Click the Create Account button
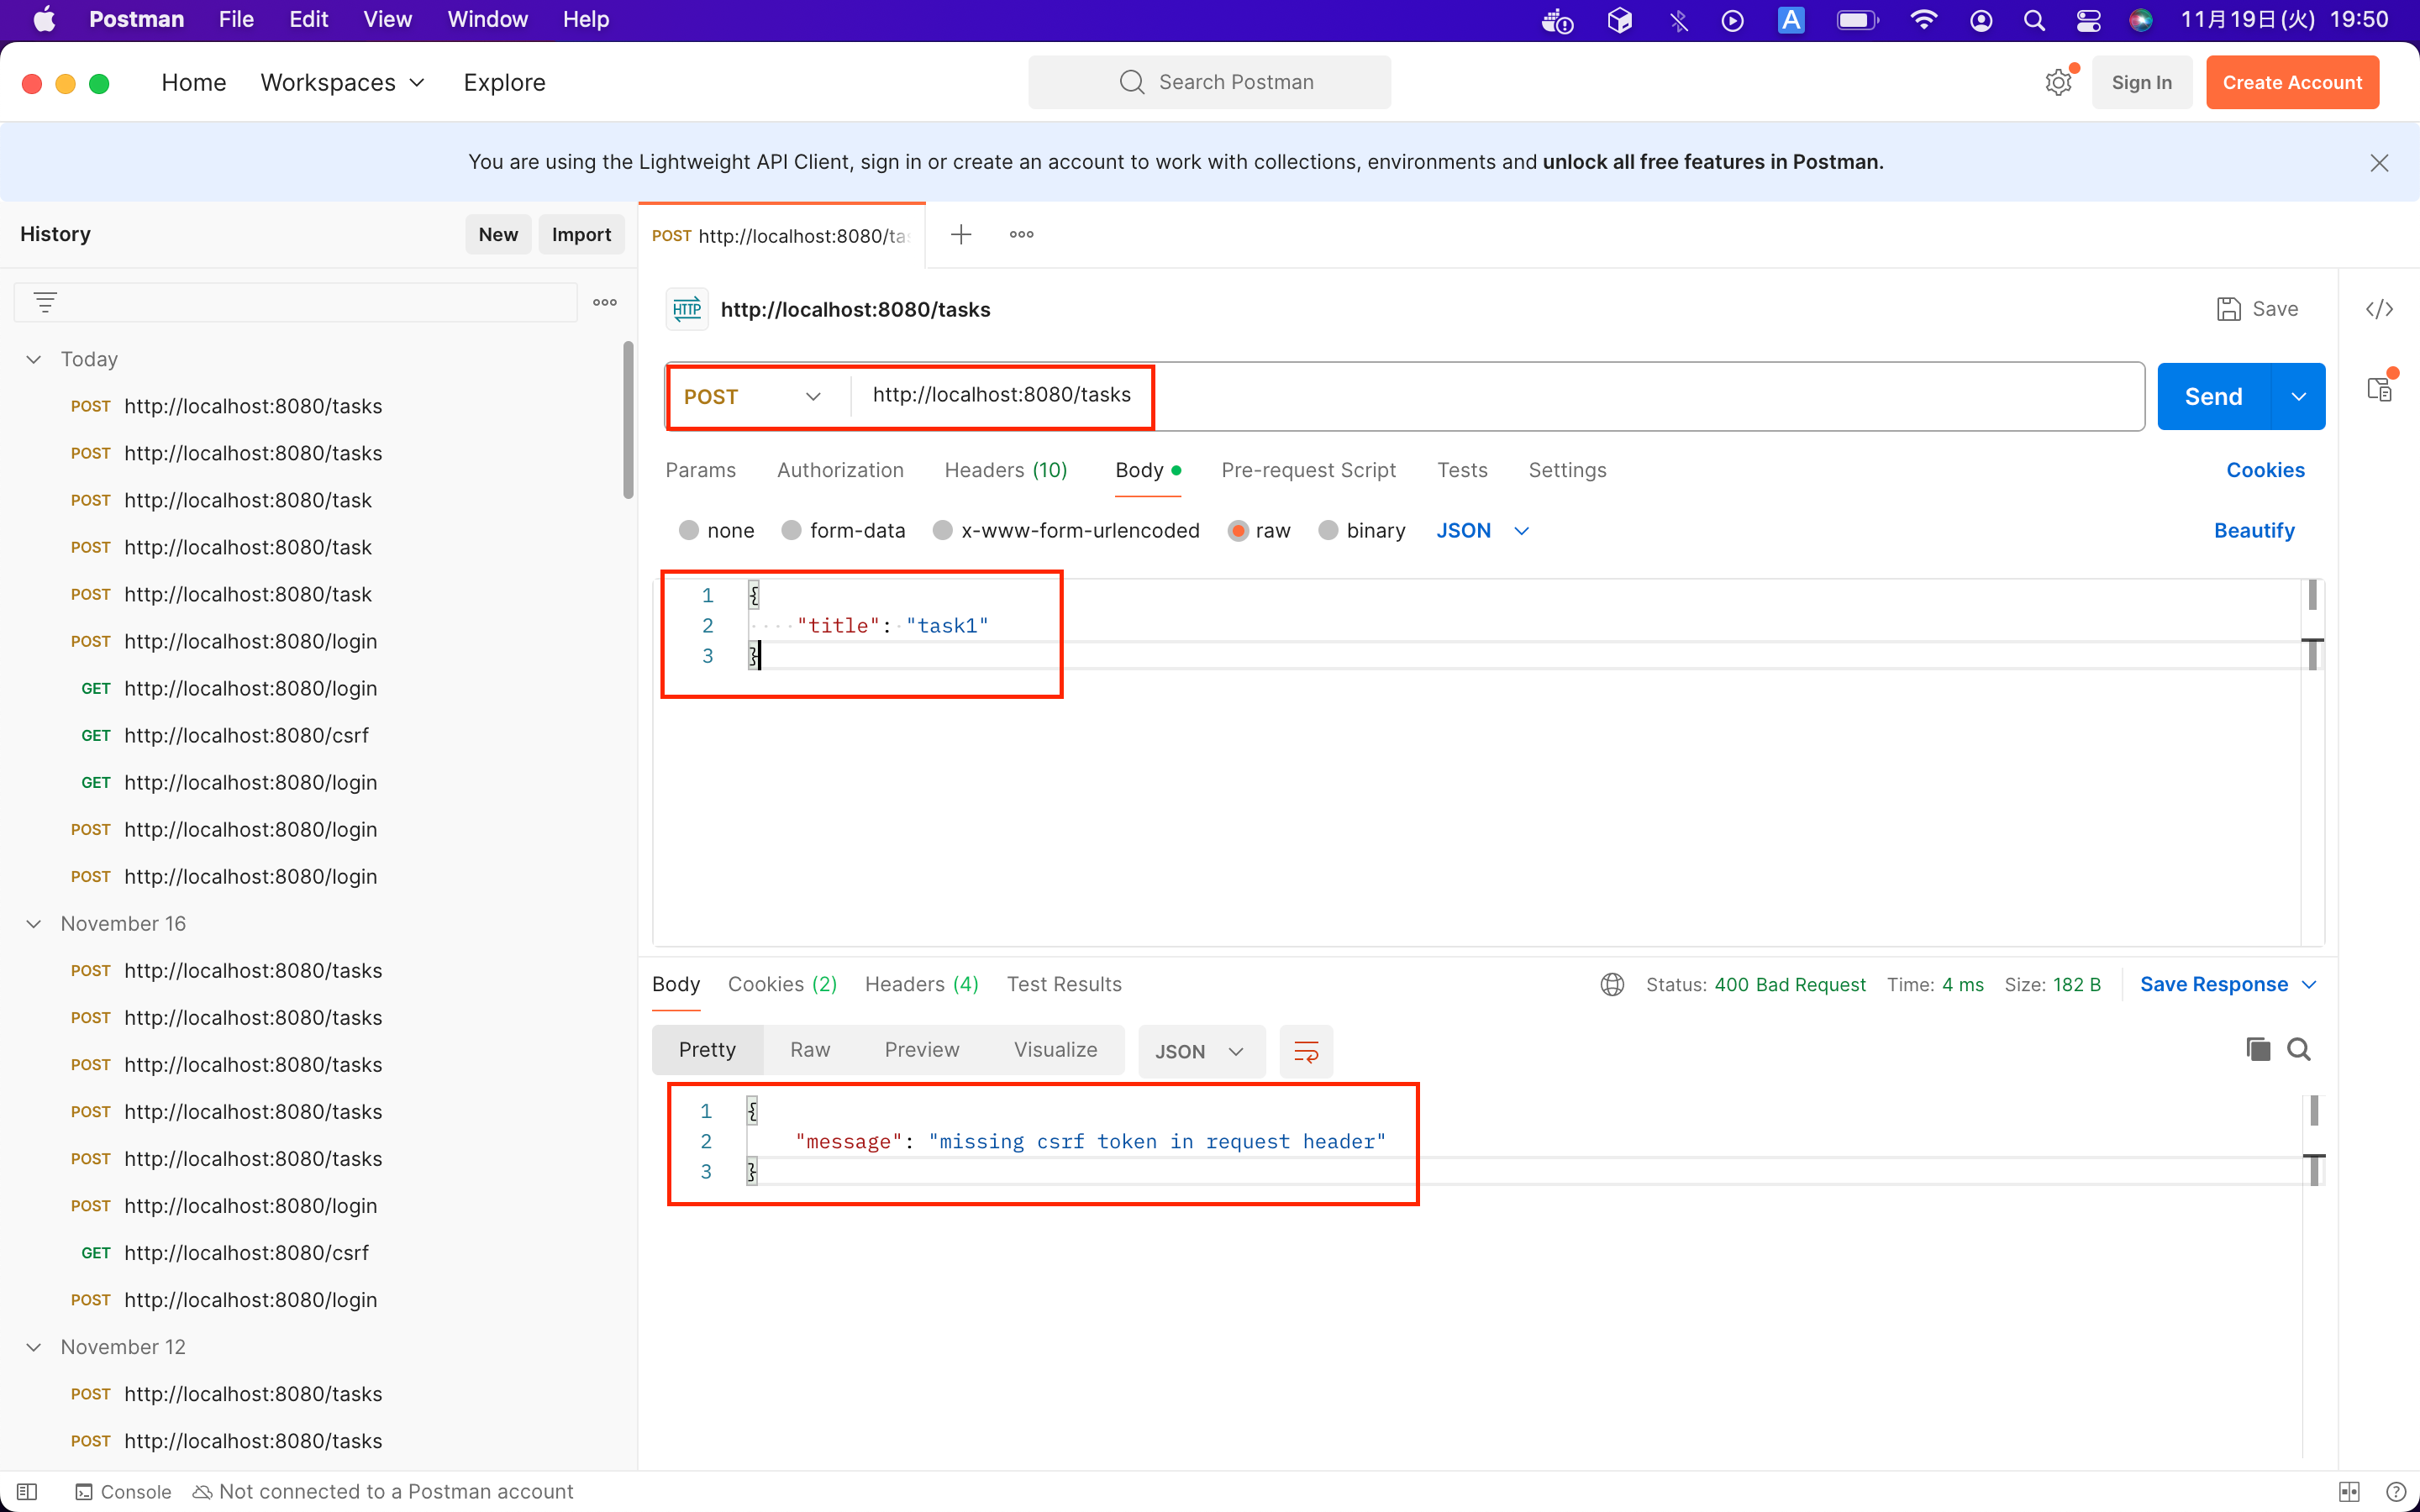The height and width of the screenshot is (1512, 2420). click(x=2292, y=83)
